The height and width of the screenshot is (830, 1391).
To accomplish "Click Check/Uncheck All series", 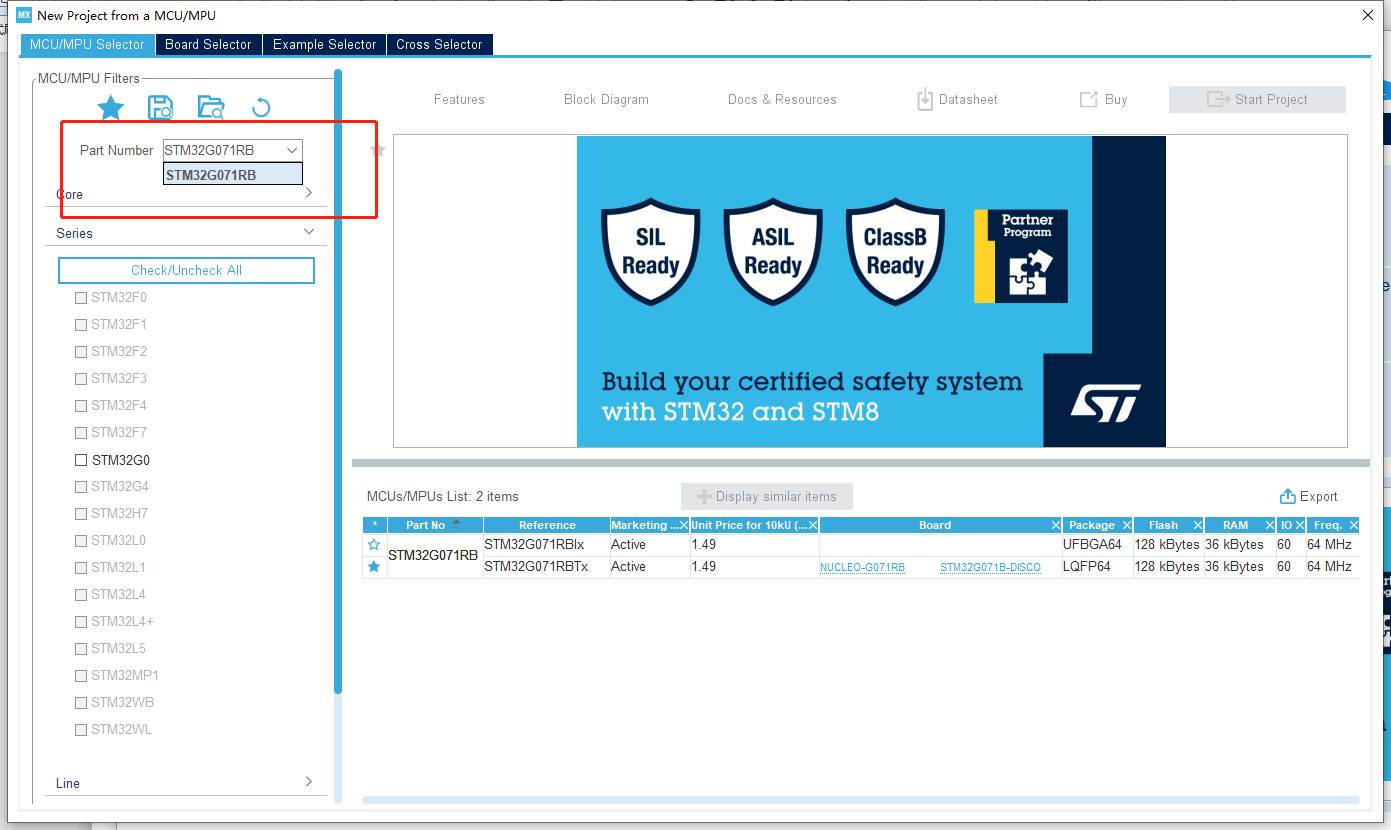I will point(186,270).
